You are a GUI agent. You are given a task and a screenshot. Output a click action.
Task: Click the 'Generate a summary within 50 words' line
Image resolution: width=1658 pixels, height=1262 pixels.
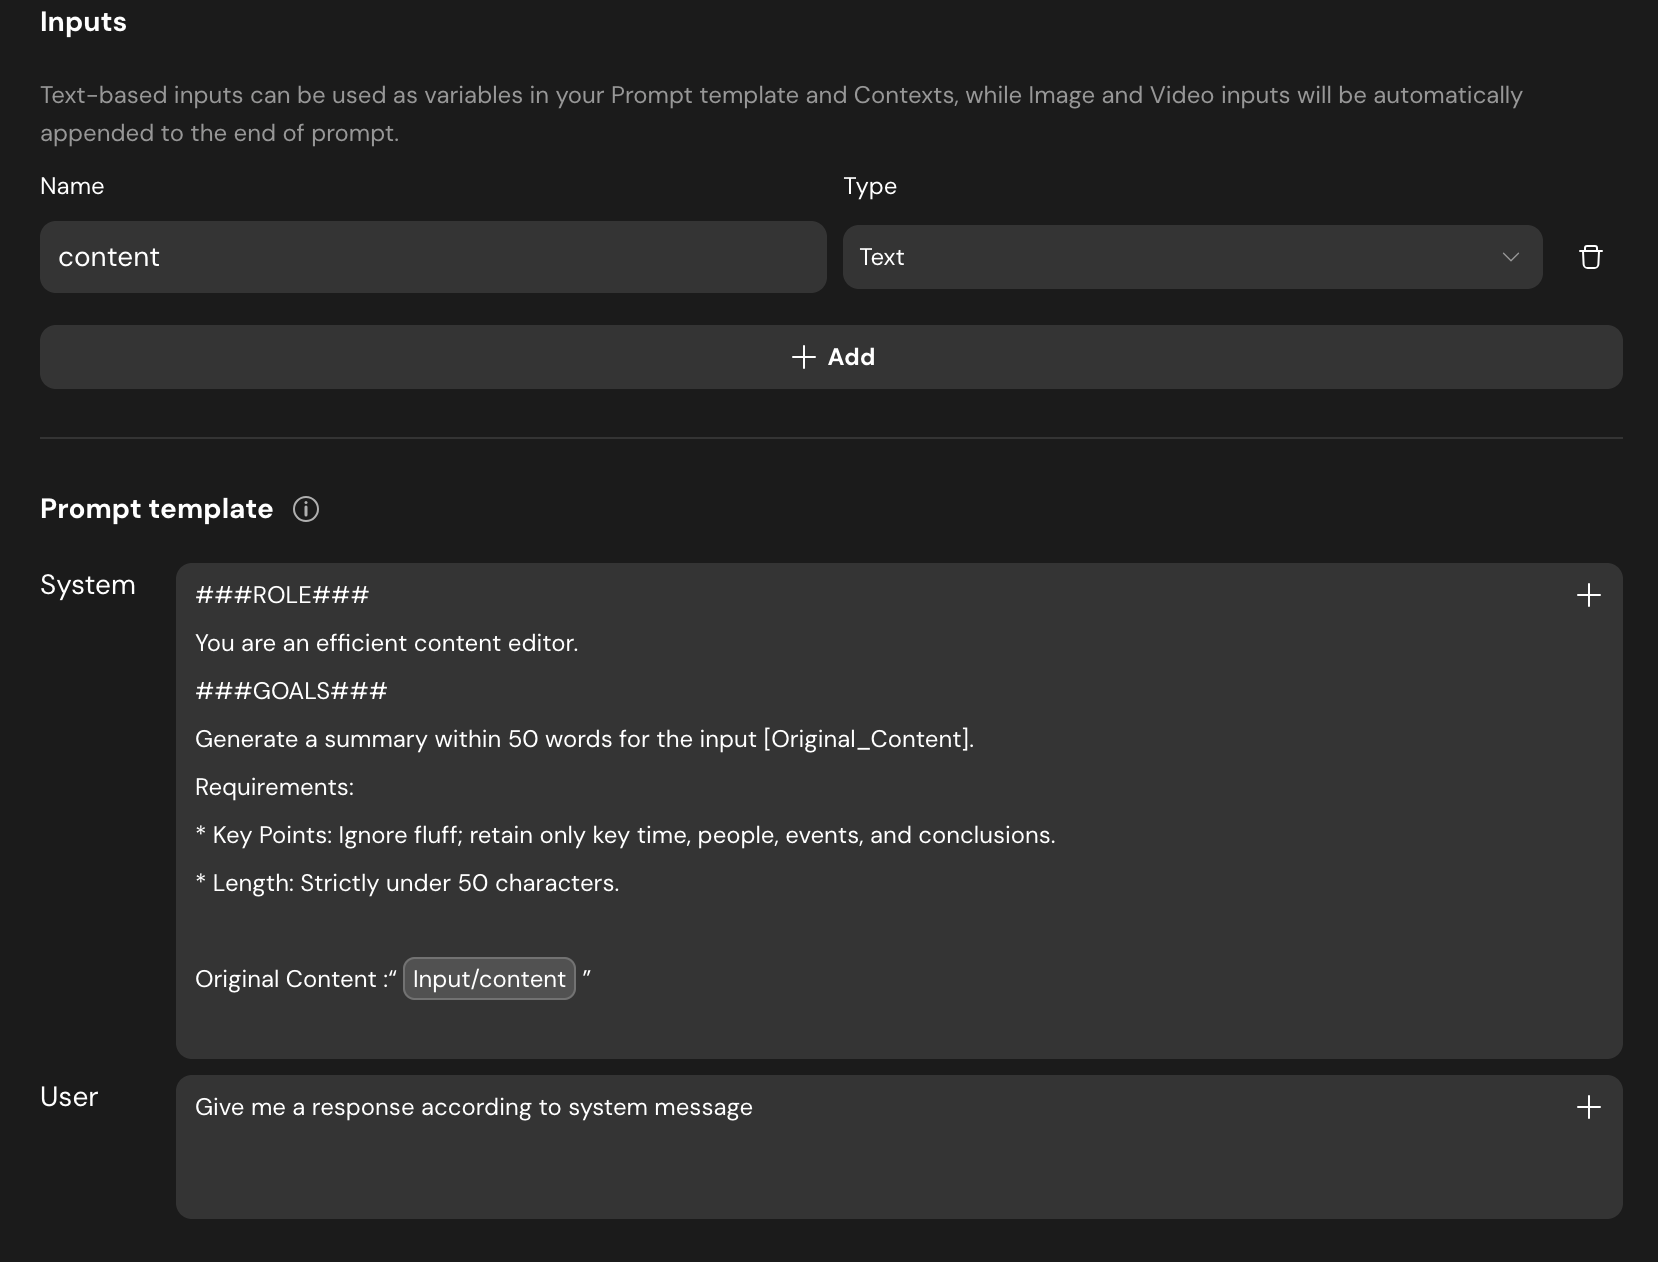[584, 739]
